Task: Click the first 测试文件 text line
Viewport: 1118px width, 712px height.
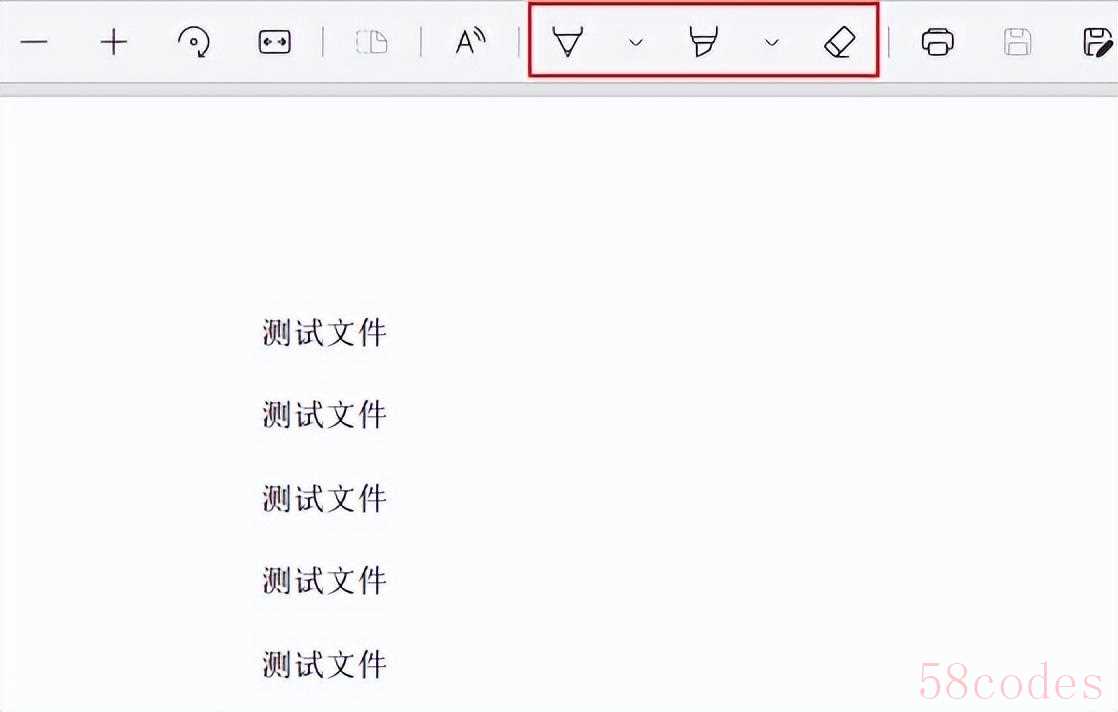Action: pos(324,333)
